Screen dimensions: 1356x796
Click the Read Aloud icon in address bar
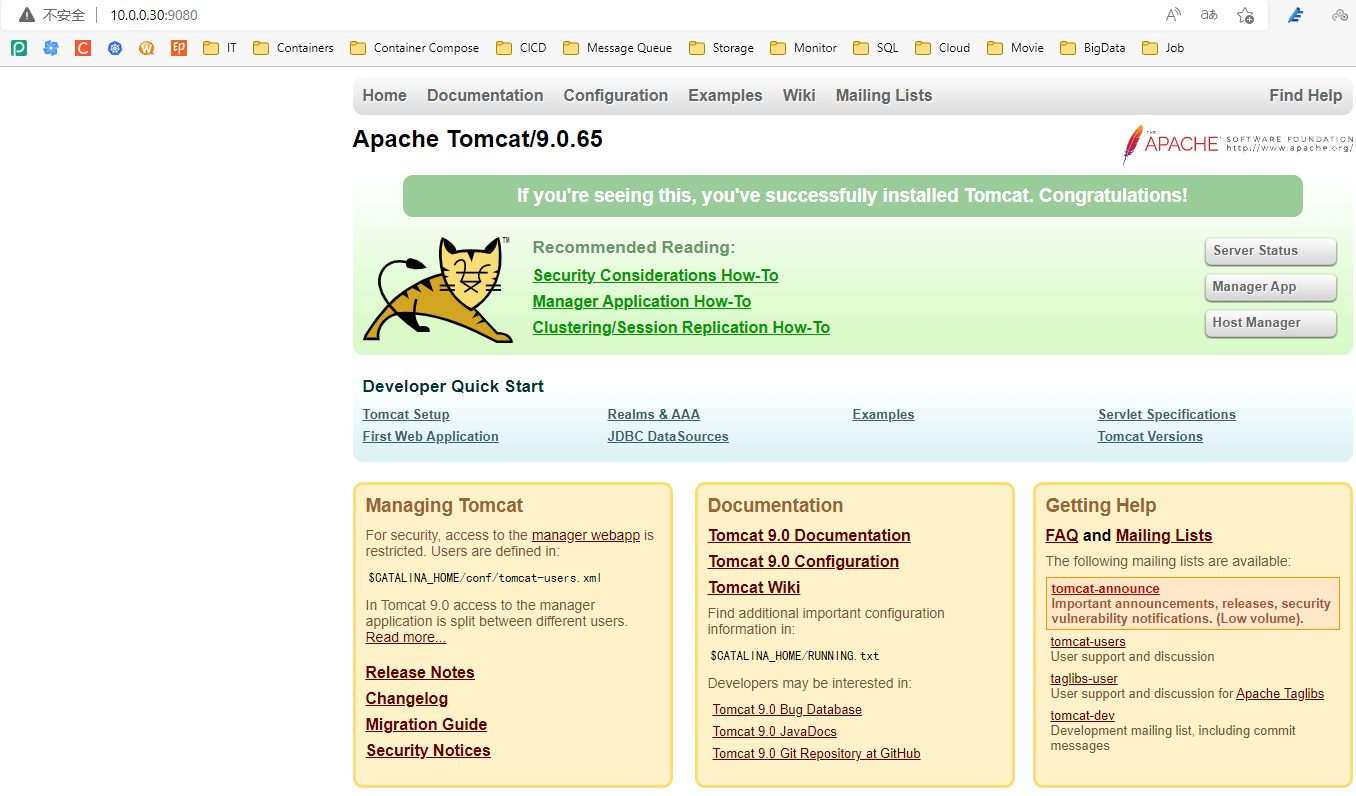click(1174, 15)
